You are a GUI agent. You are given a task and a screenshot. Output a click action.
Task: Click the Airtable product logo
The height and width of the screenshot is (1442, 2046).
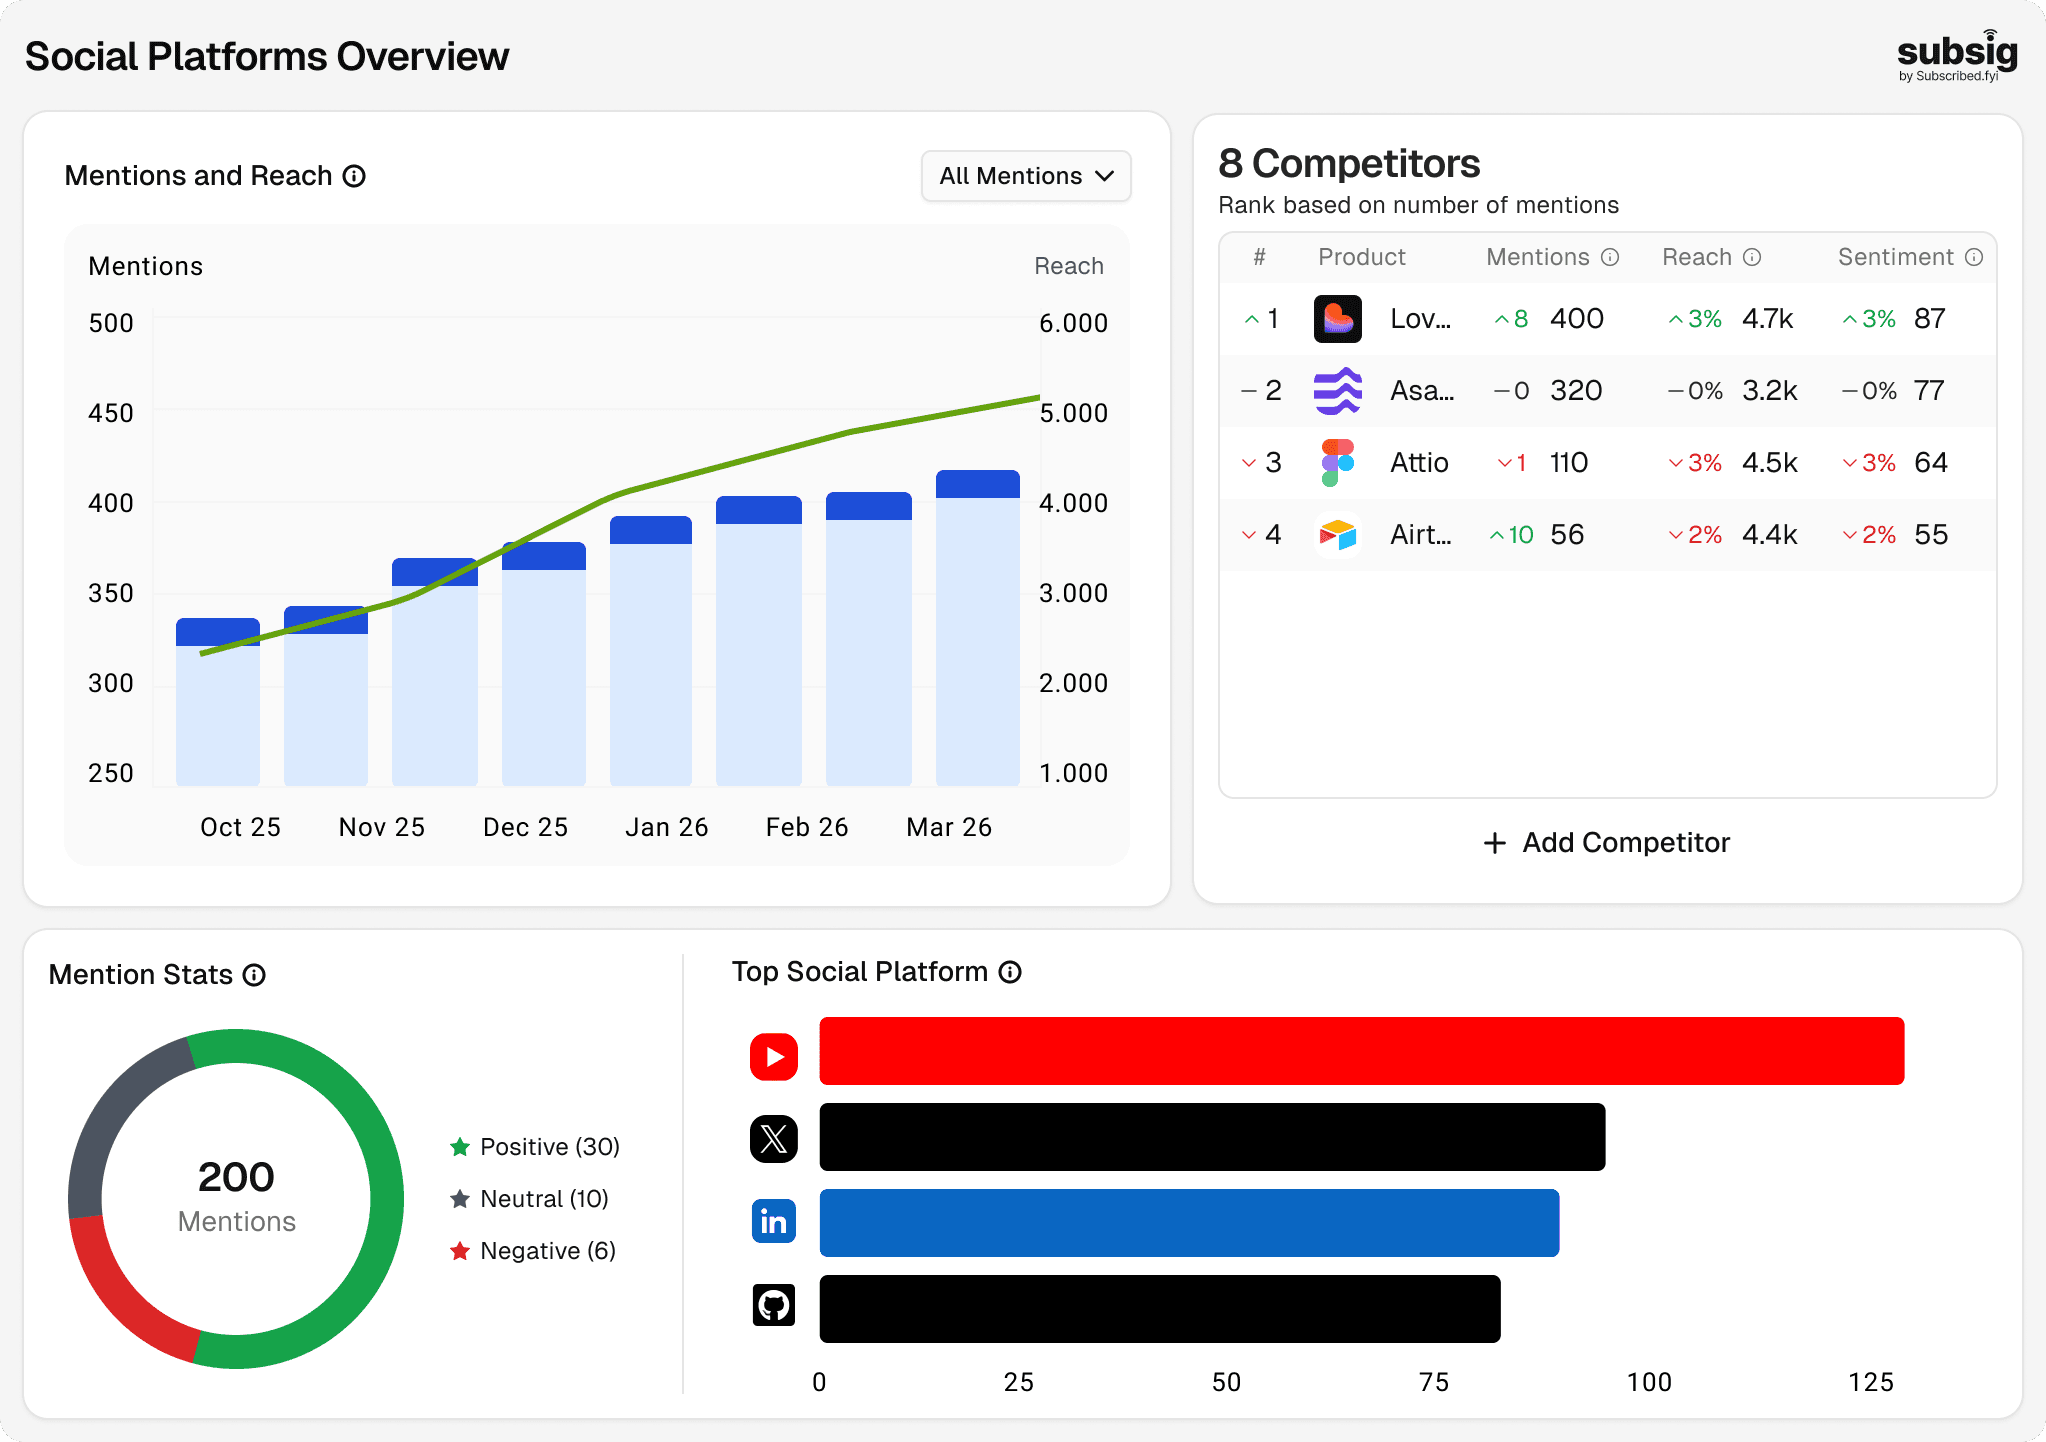[x=1337, y=535]
